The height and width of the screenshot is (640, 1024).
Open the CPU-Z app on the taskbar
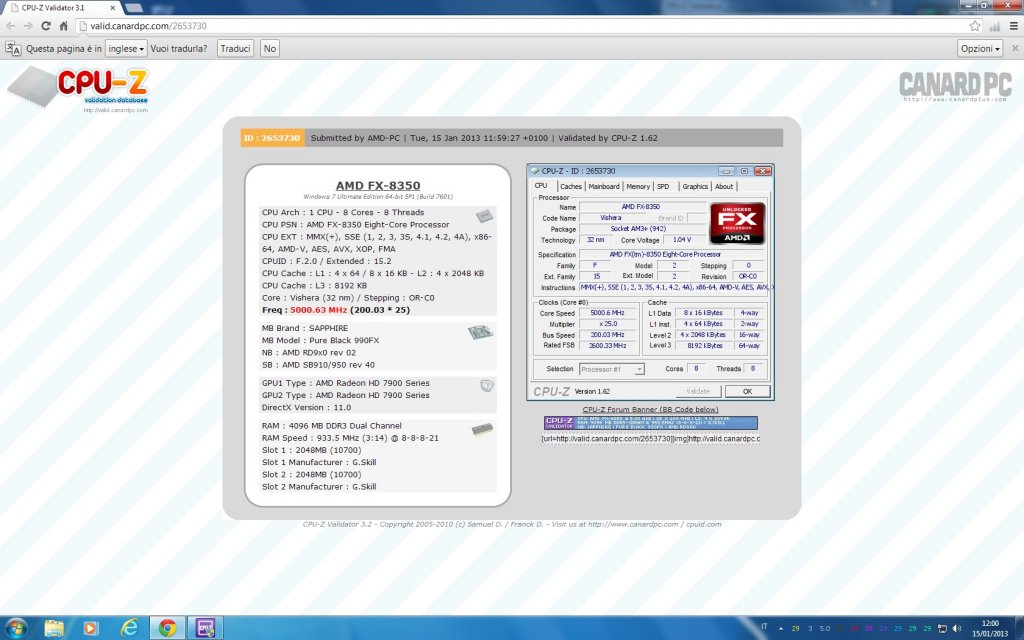click(x=206, y=628)
